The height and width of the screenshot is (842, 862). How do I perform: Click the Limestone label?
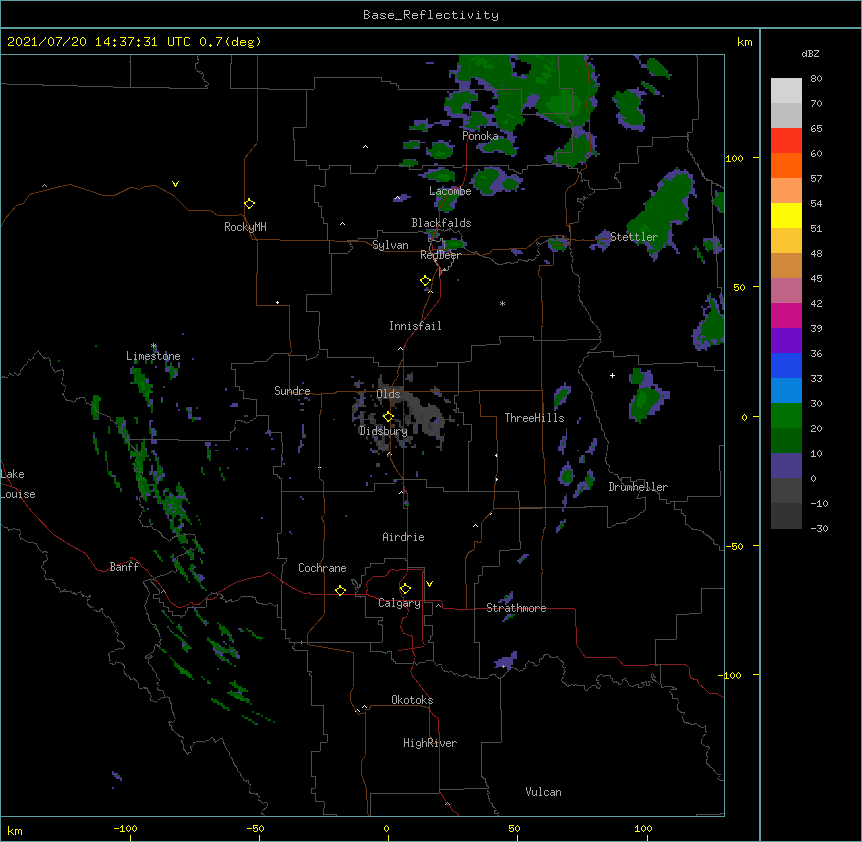coord(153,356)
